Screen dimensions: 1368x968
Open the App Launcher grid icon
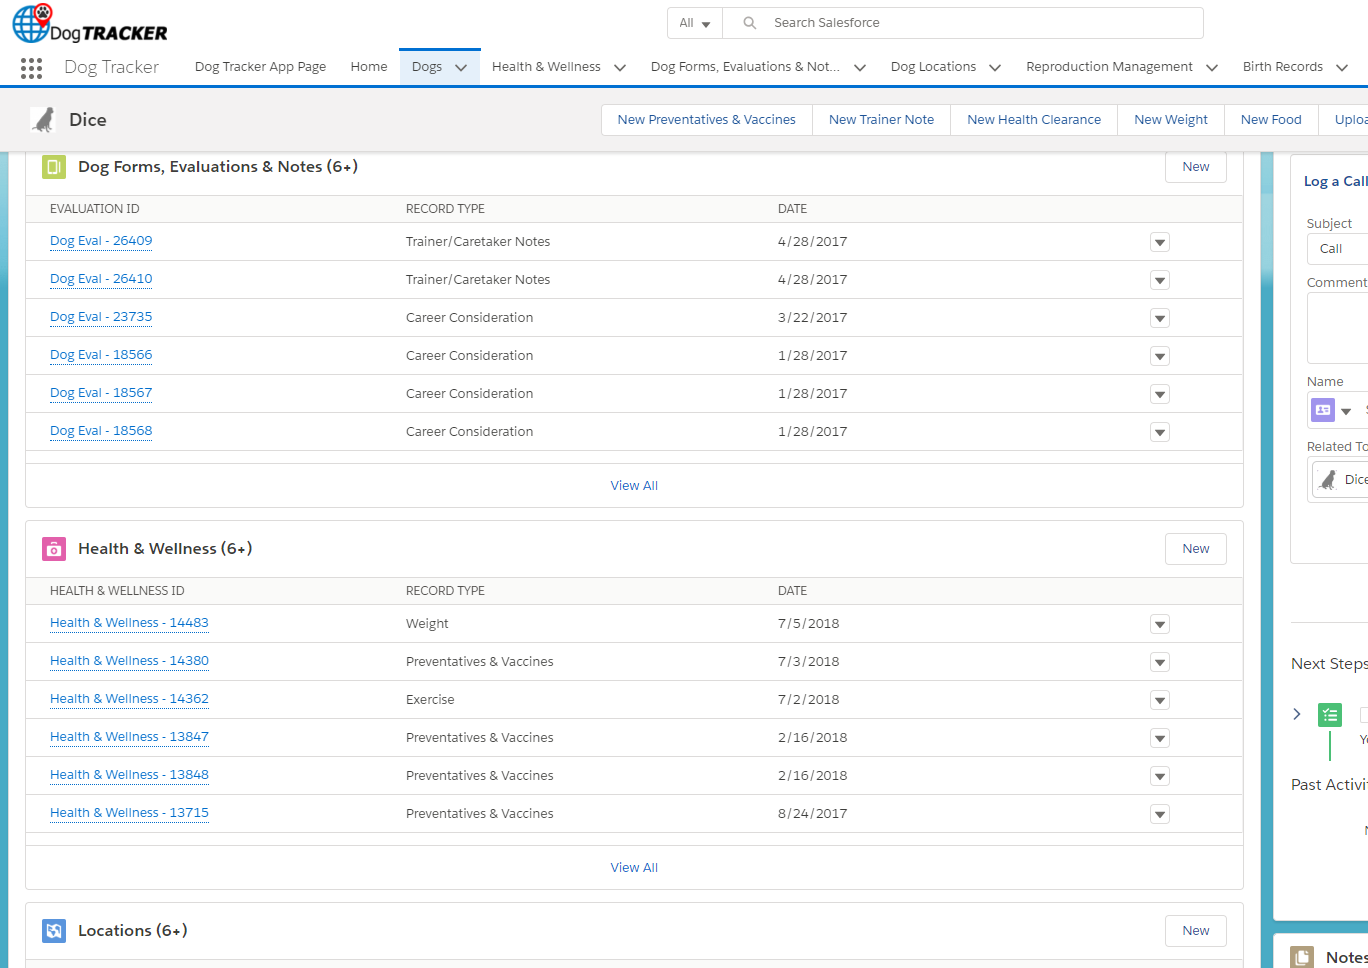pos(31,67)
